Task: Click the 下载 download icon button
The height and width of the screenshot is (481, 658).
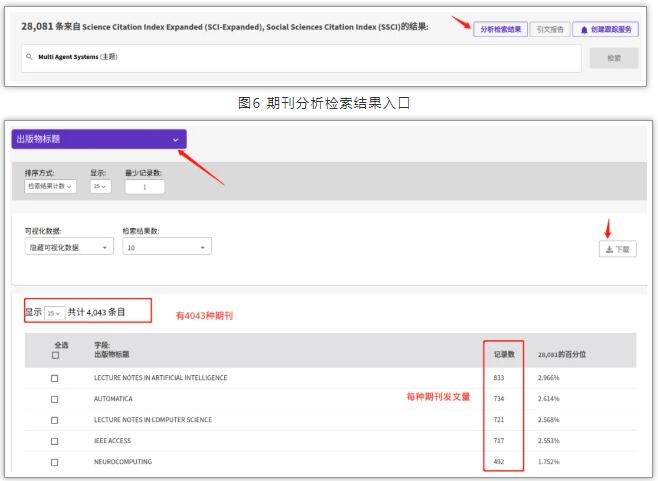Action: click(x=617, y=249)
